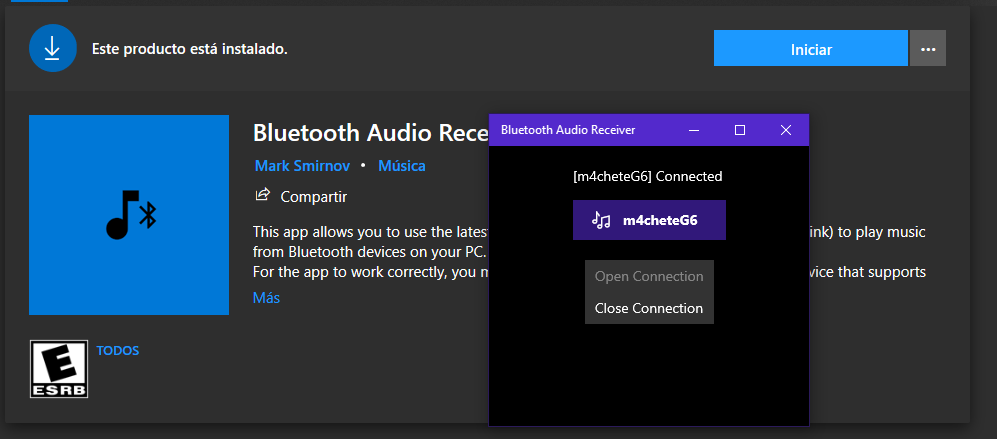This screenshot has height=439, width=997.
Task: Click the store page app title heading
Action: [x=370, y=133]
